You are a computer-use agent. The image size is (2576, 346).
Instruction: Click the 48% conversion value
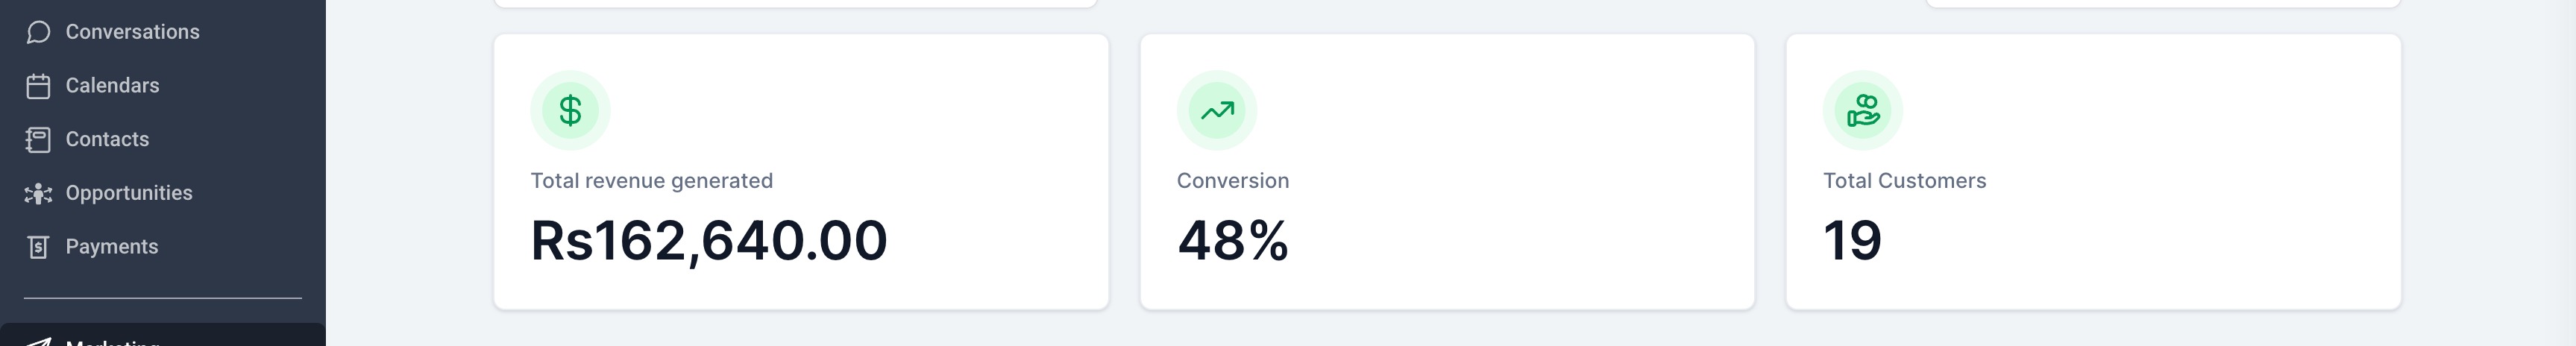1233,241
